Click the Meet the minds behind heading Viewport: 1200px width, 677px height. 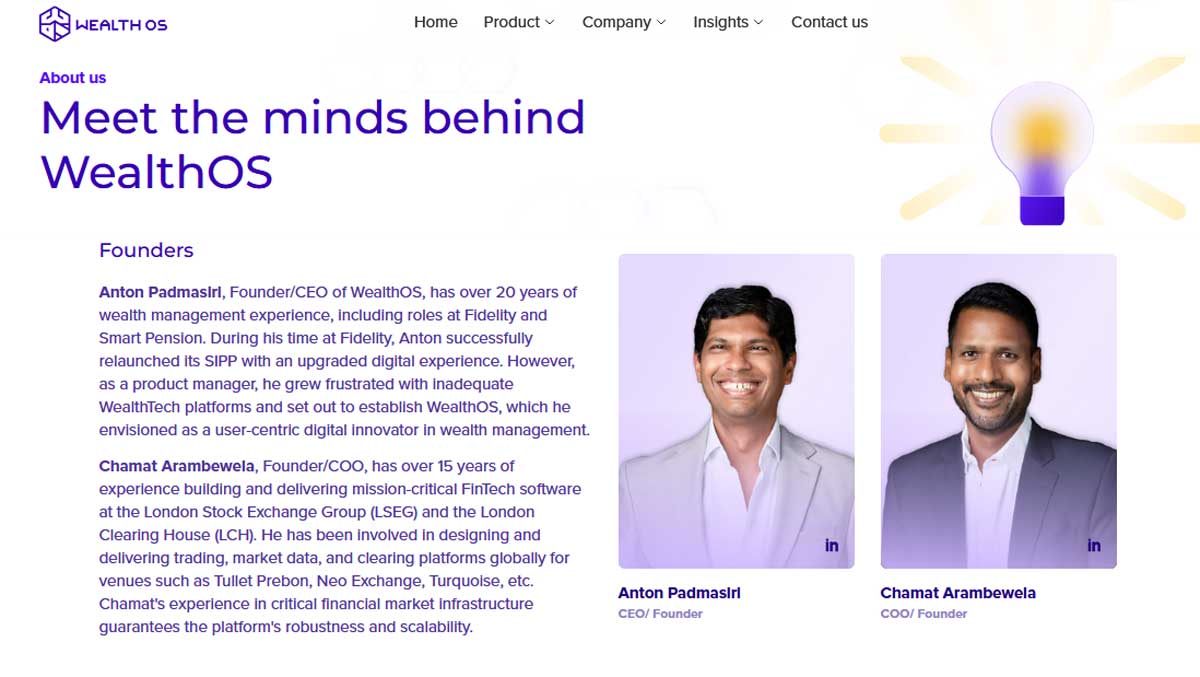[312, 118]
